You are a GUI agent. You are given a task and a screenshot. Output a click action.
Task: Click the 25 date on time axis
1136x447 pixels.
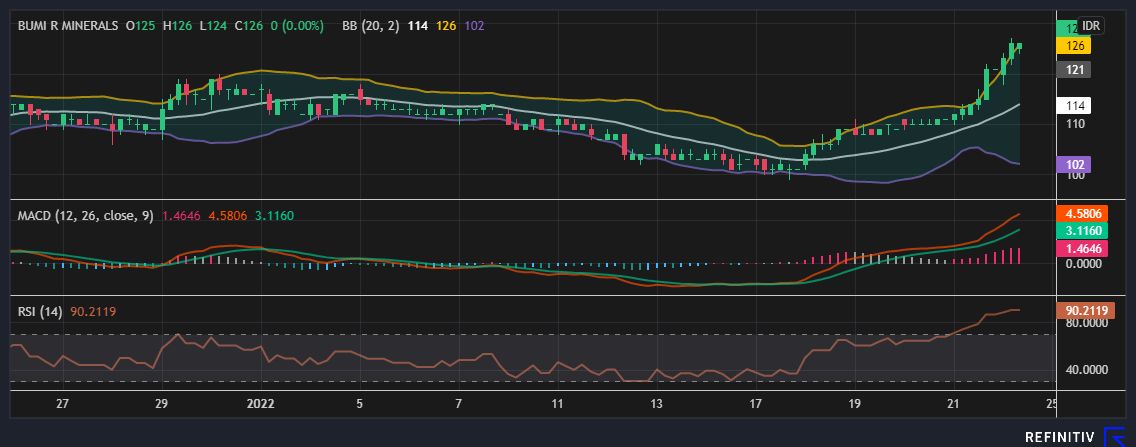(x=1052, y=404)
